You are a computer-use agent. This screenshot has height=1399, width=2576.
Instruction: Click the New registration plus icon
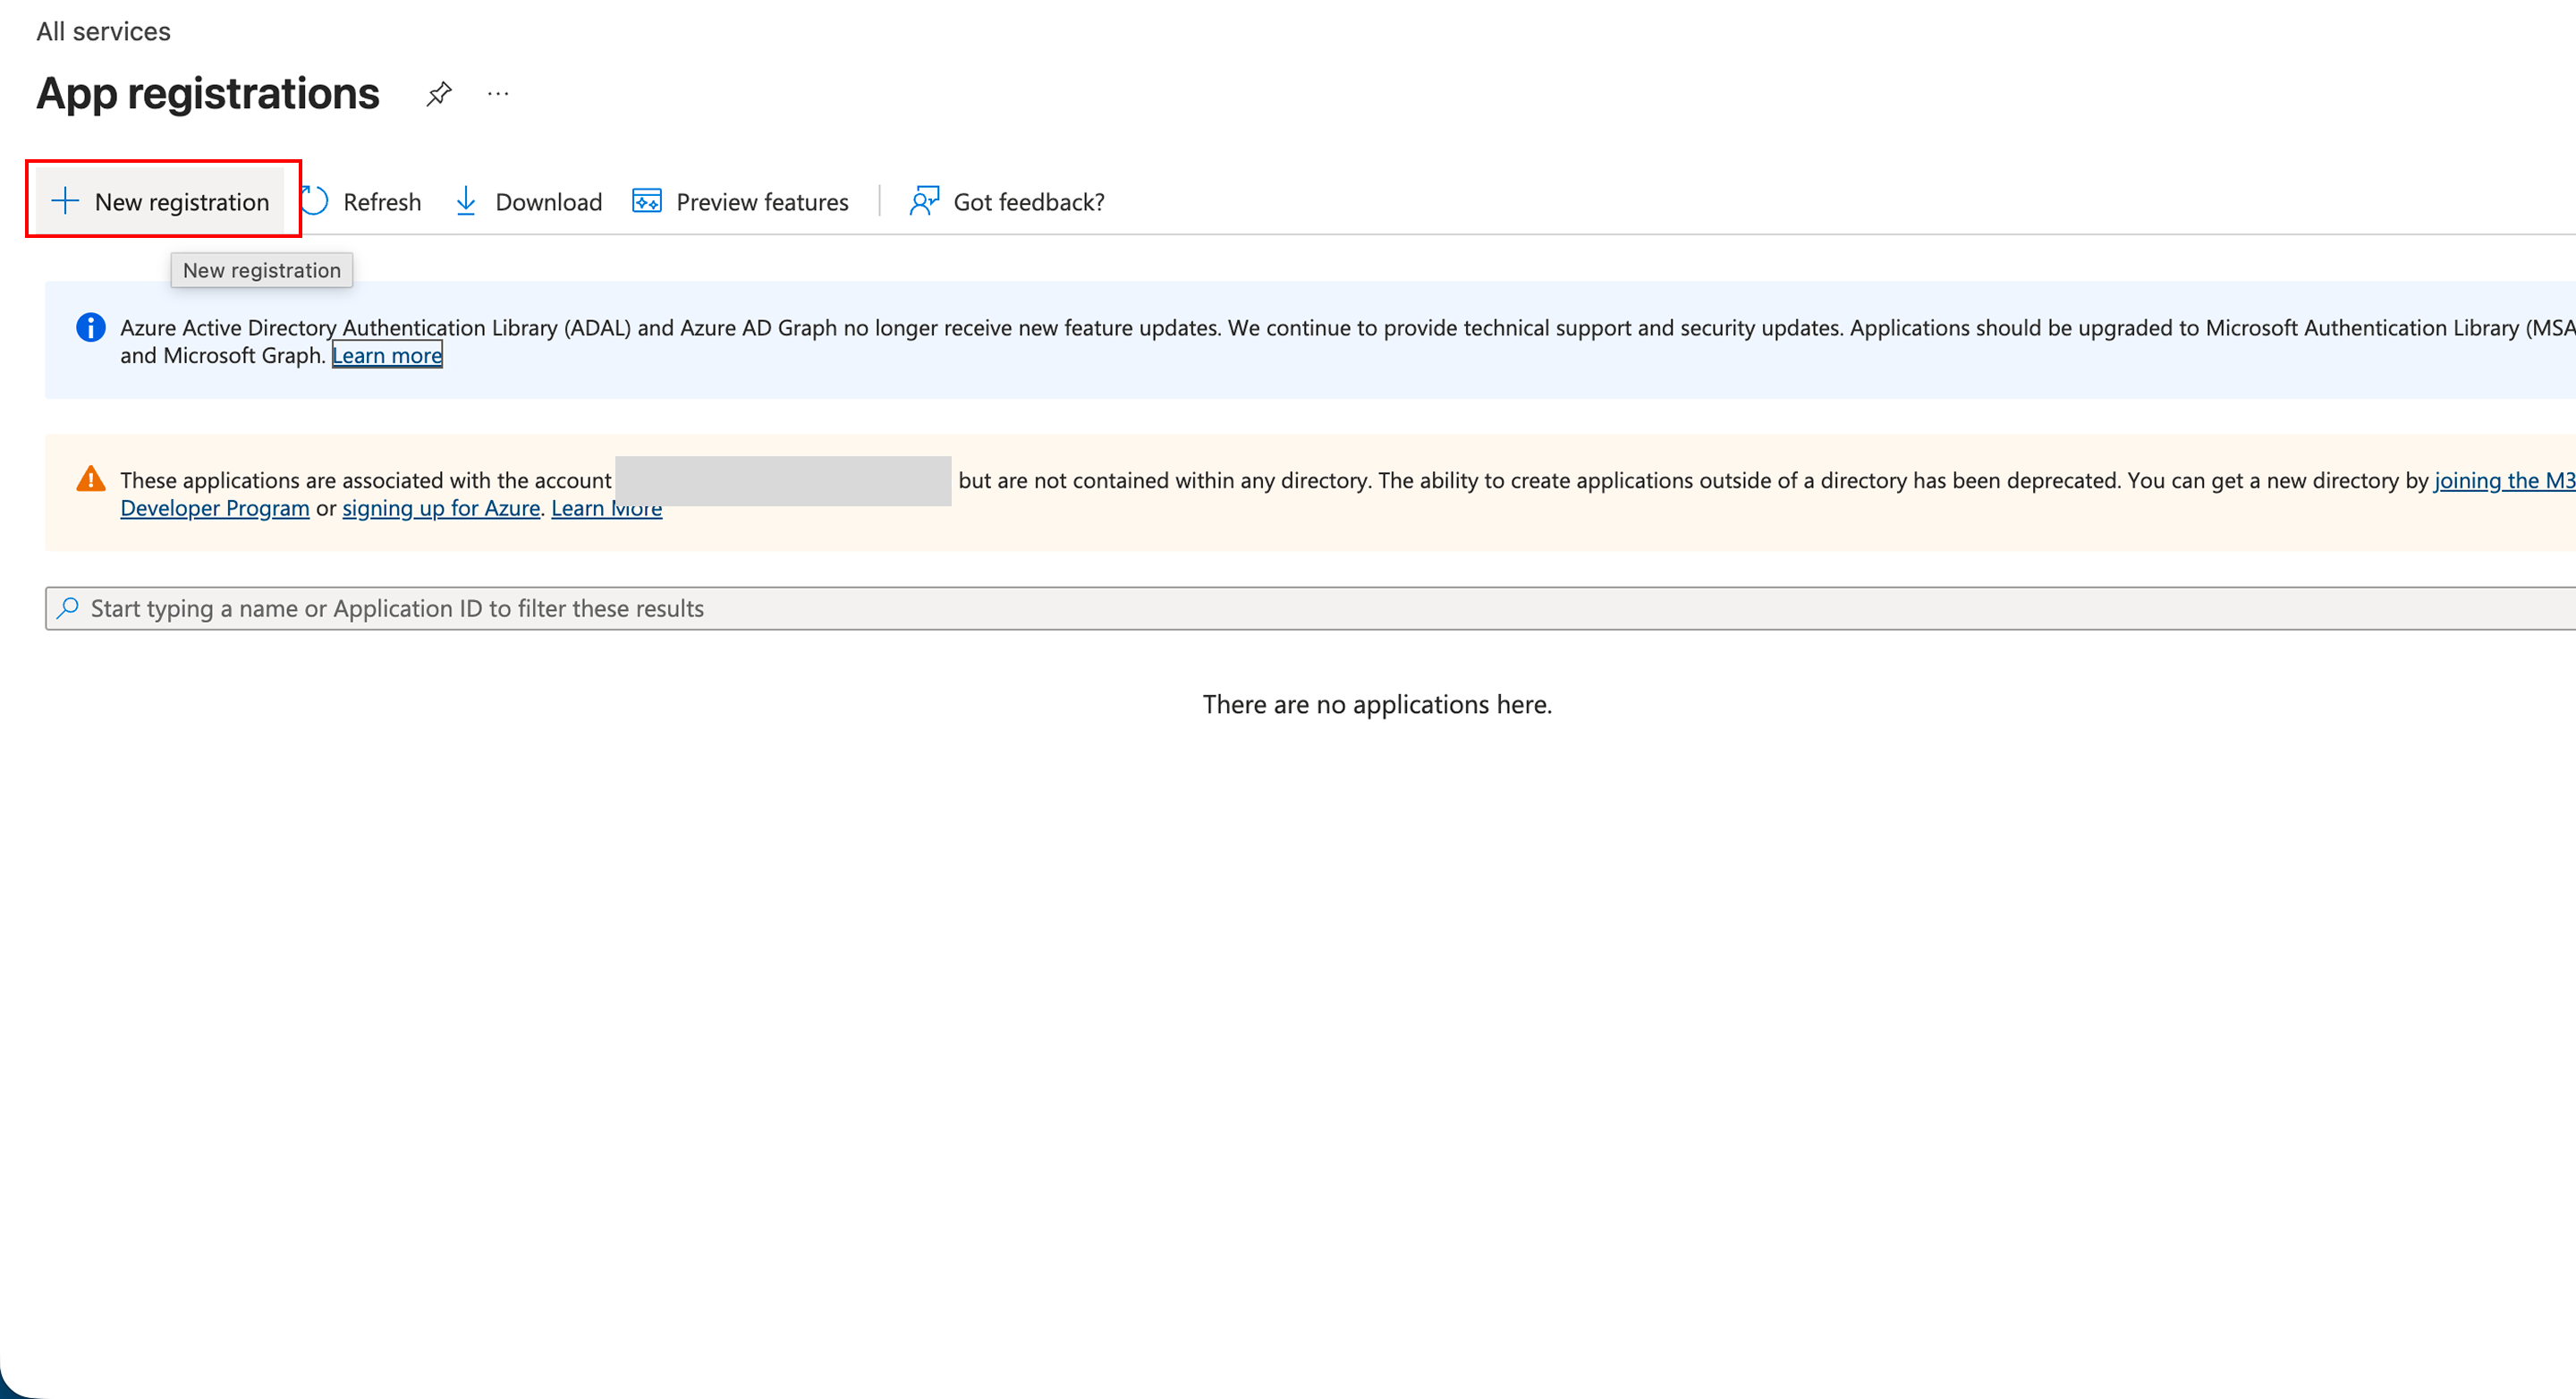[65, 201]
